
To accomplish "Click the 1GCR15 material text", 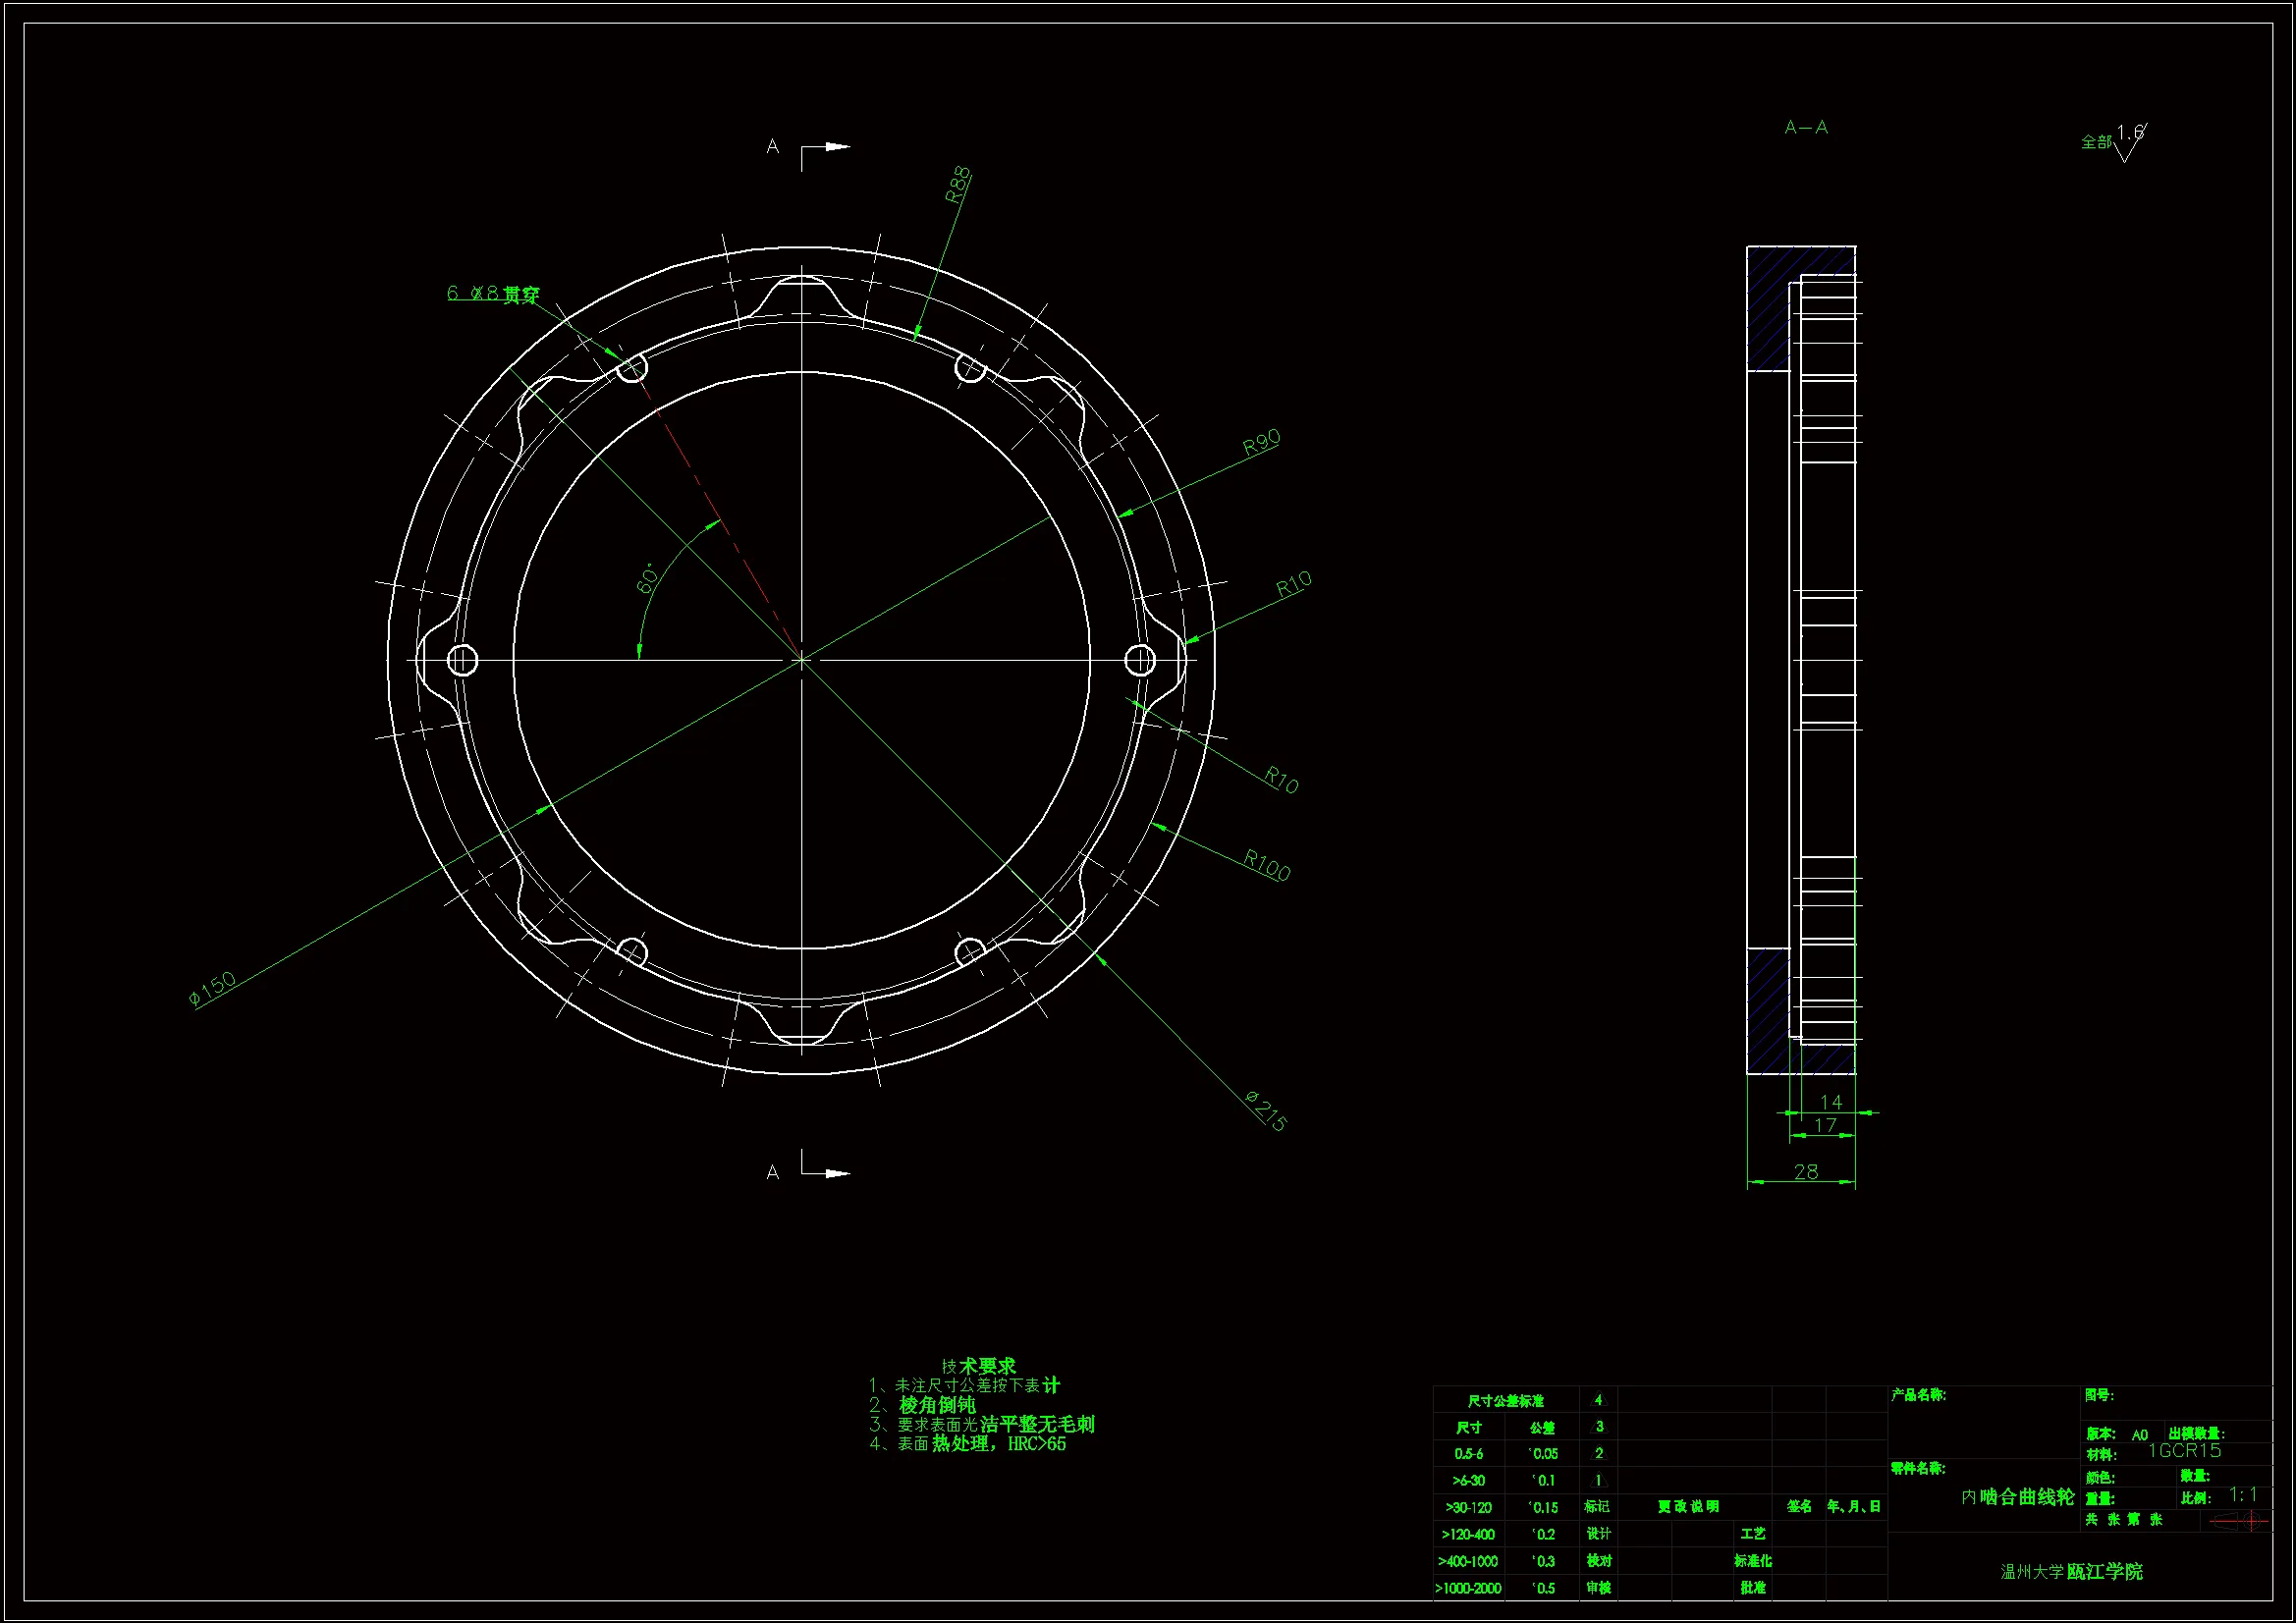I will (2184, 1451).
